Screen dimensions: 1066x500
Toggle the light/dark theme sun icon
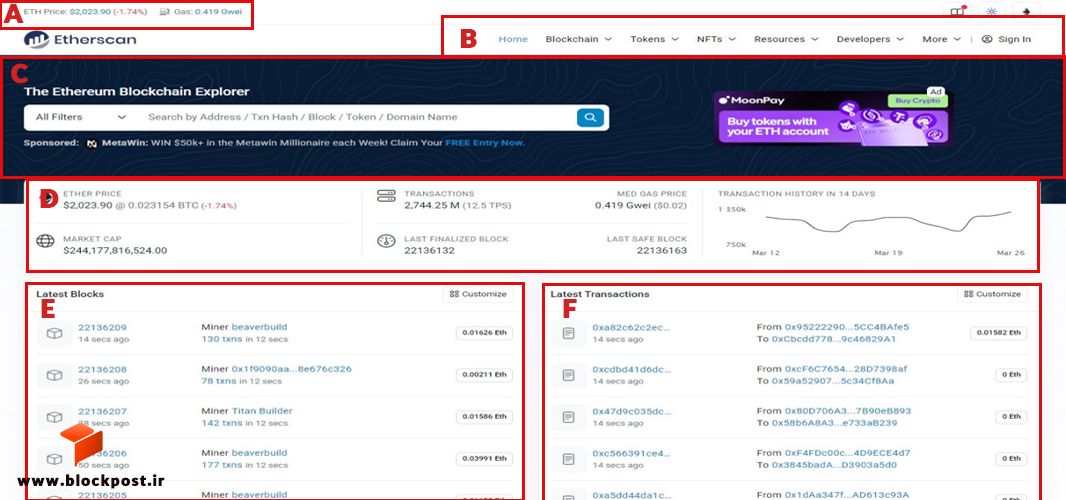coord(992,12)
